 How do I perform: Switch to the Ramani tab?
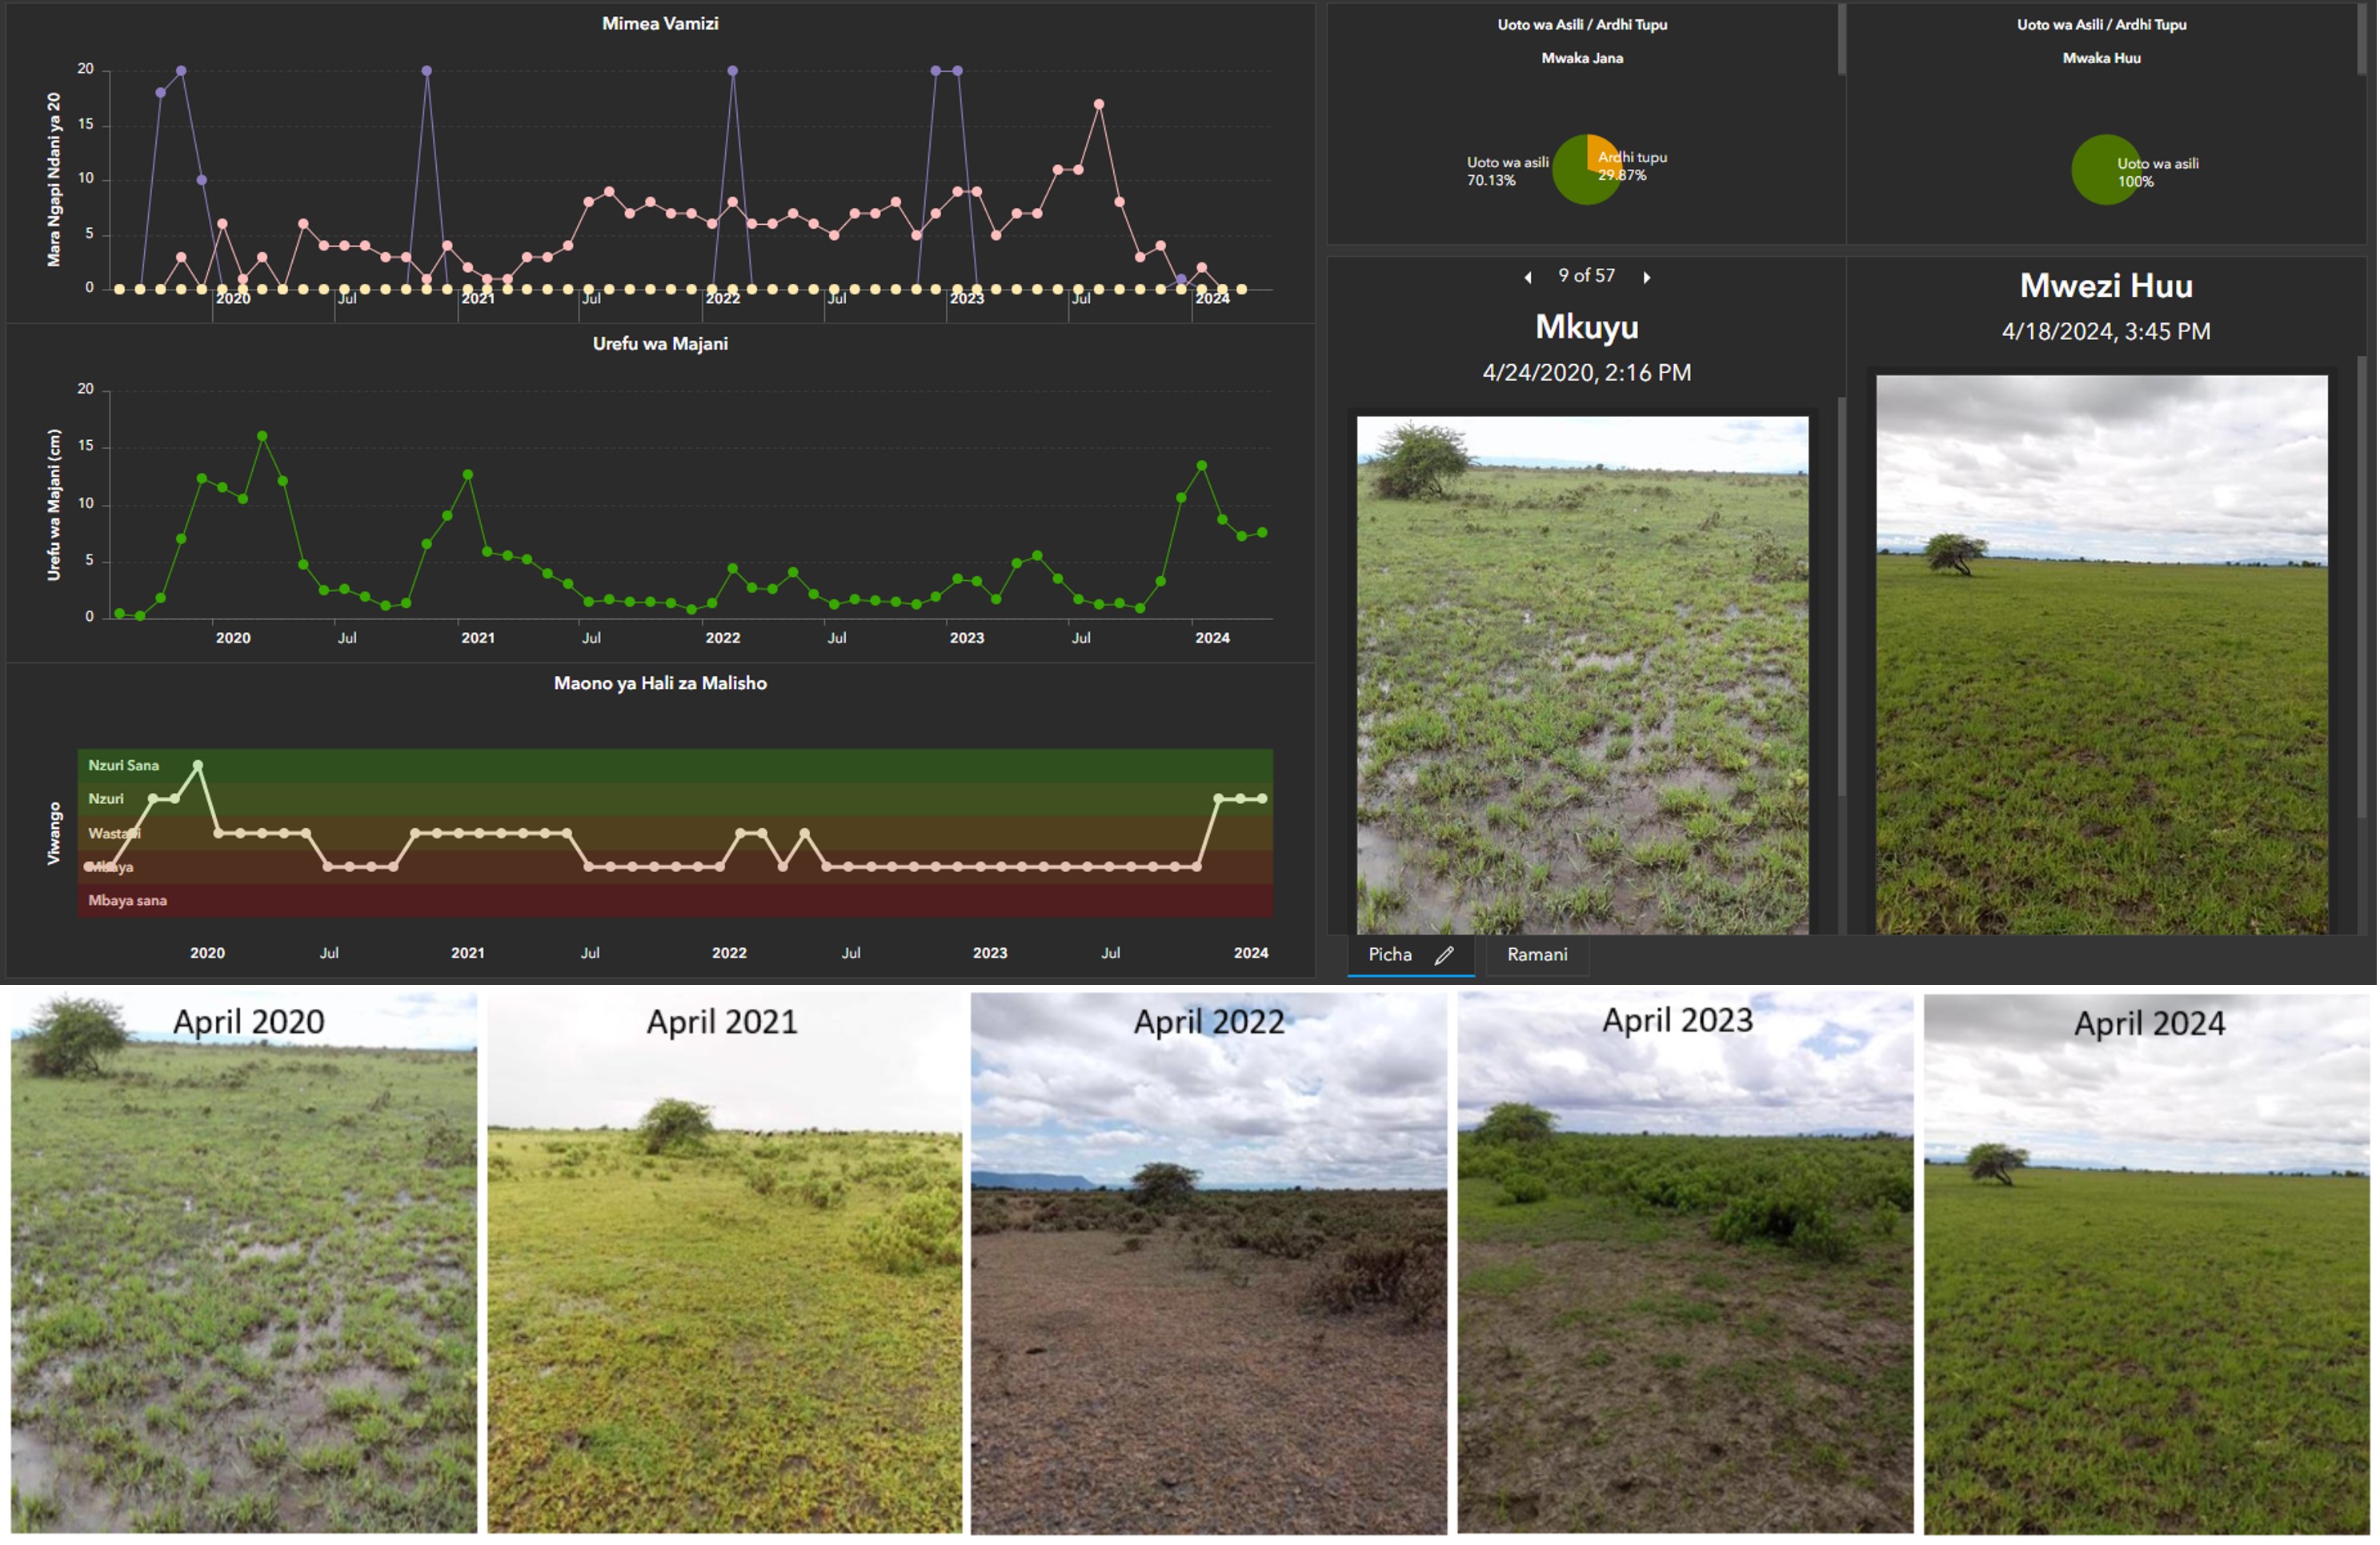[1537, 955]
